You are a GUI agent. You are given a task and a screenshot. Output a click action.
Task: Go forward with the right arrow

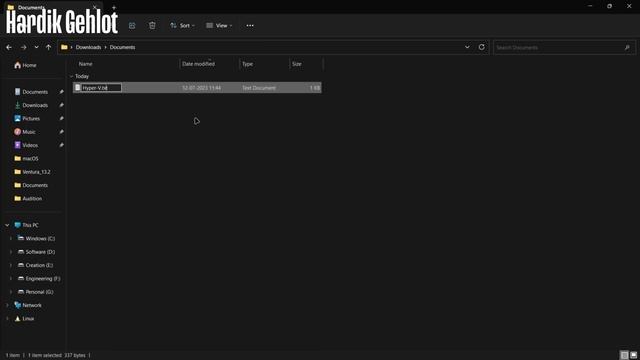point(24,47)
